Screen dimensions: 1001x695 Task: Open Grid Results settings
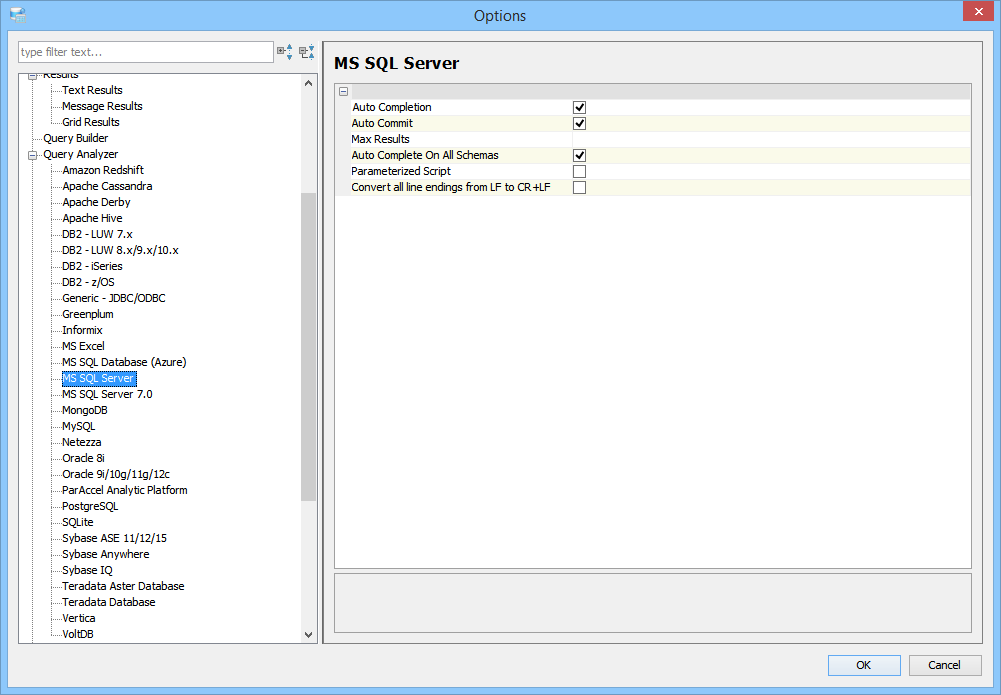[90, 122]
